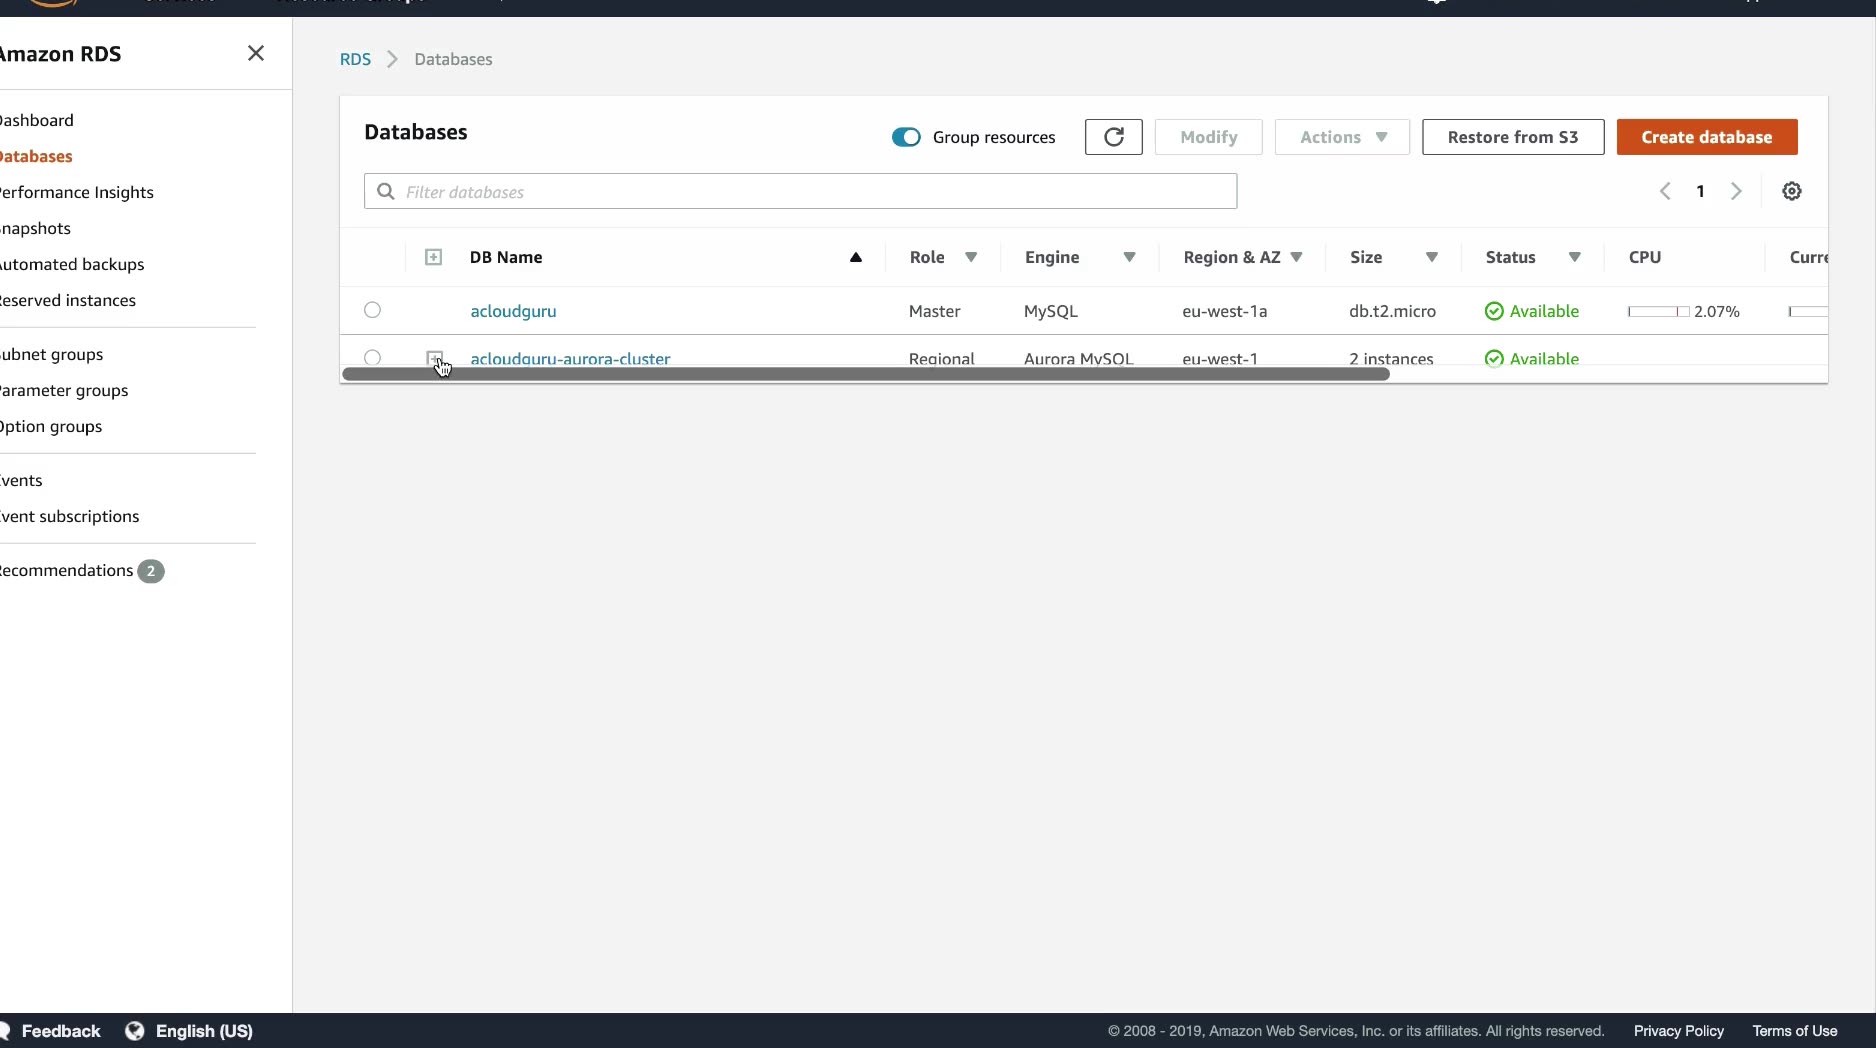Click the Filter databases search field

click(x=800, y=191)
